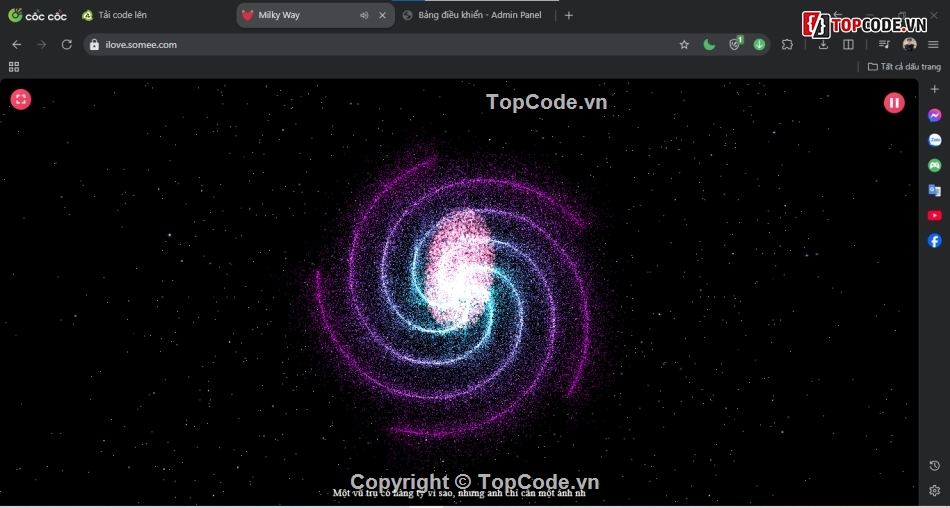
Task: Toggle fullscreen with the red button
Action: coord(21,99)
